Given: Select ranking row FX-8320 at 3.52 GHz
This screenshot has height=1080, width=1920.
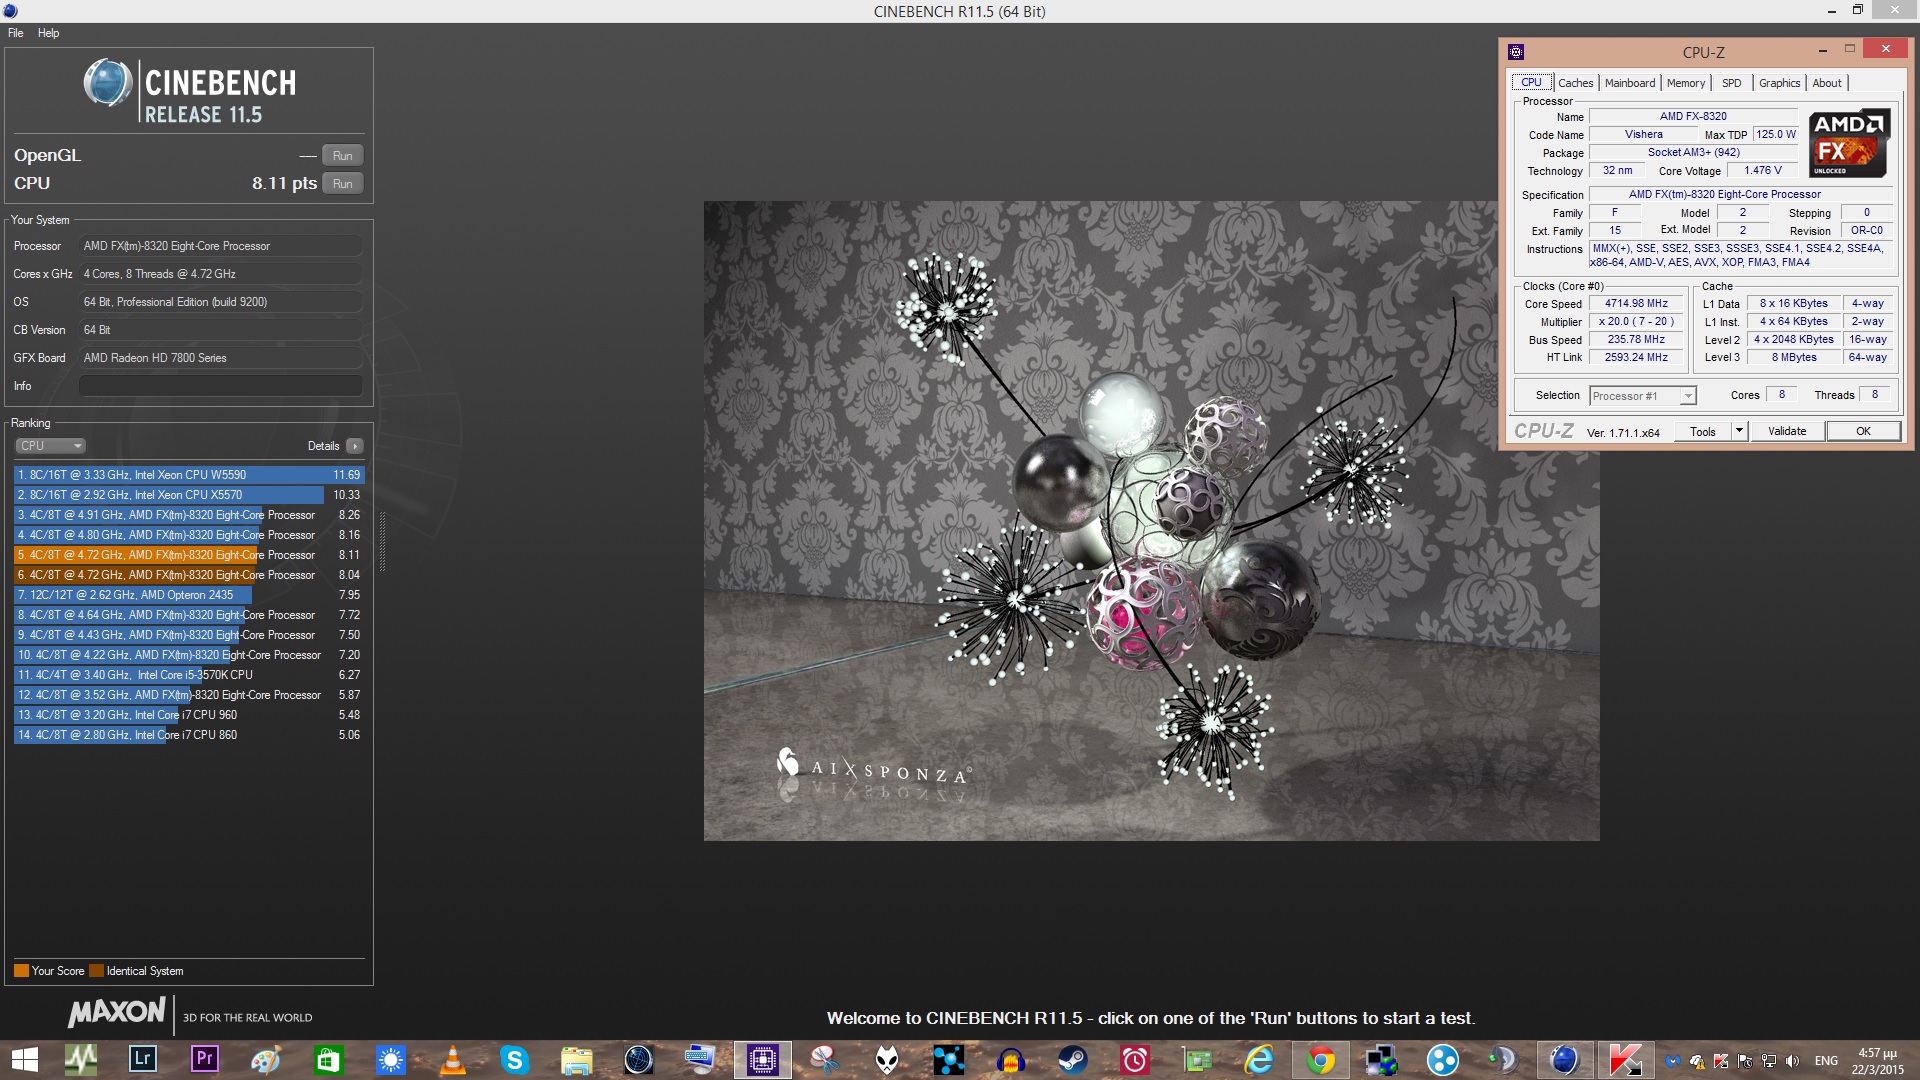Looking at the screenshot, I should pyautogui.click(x=188, y=695).
